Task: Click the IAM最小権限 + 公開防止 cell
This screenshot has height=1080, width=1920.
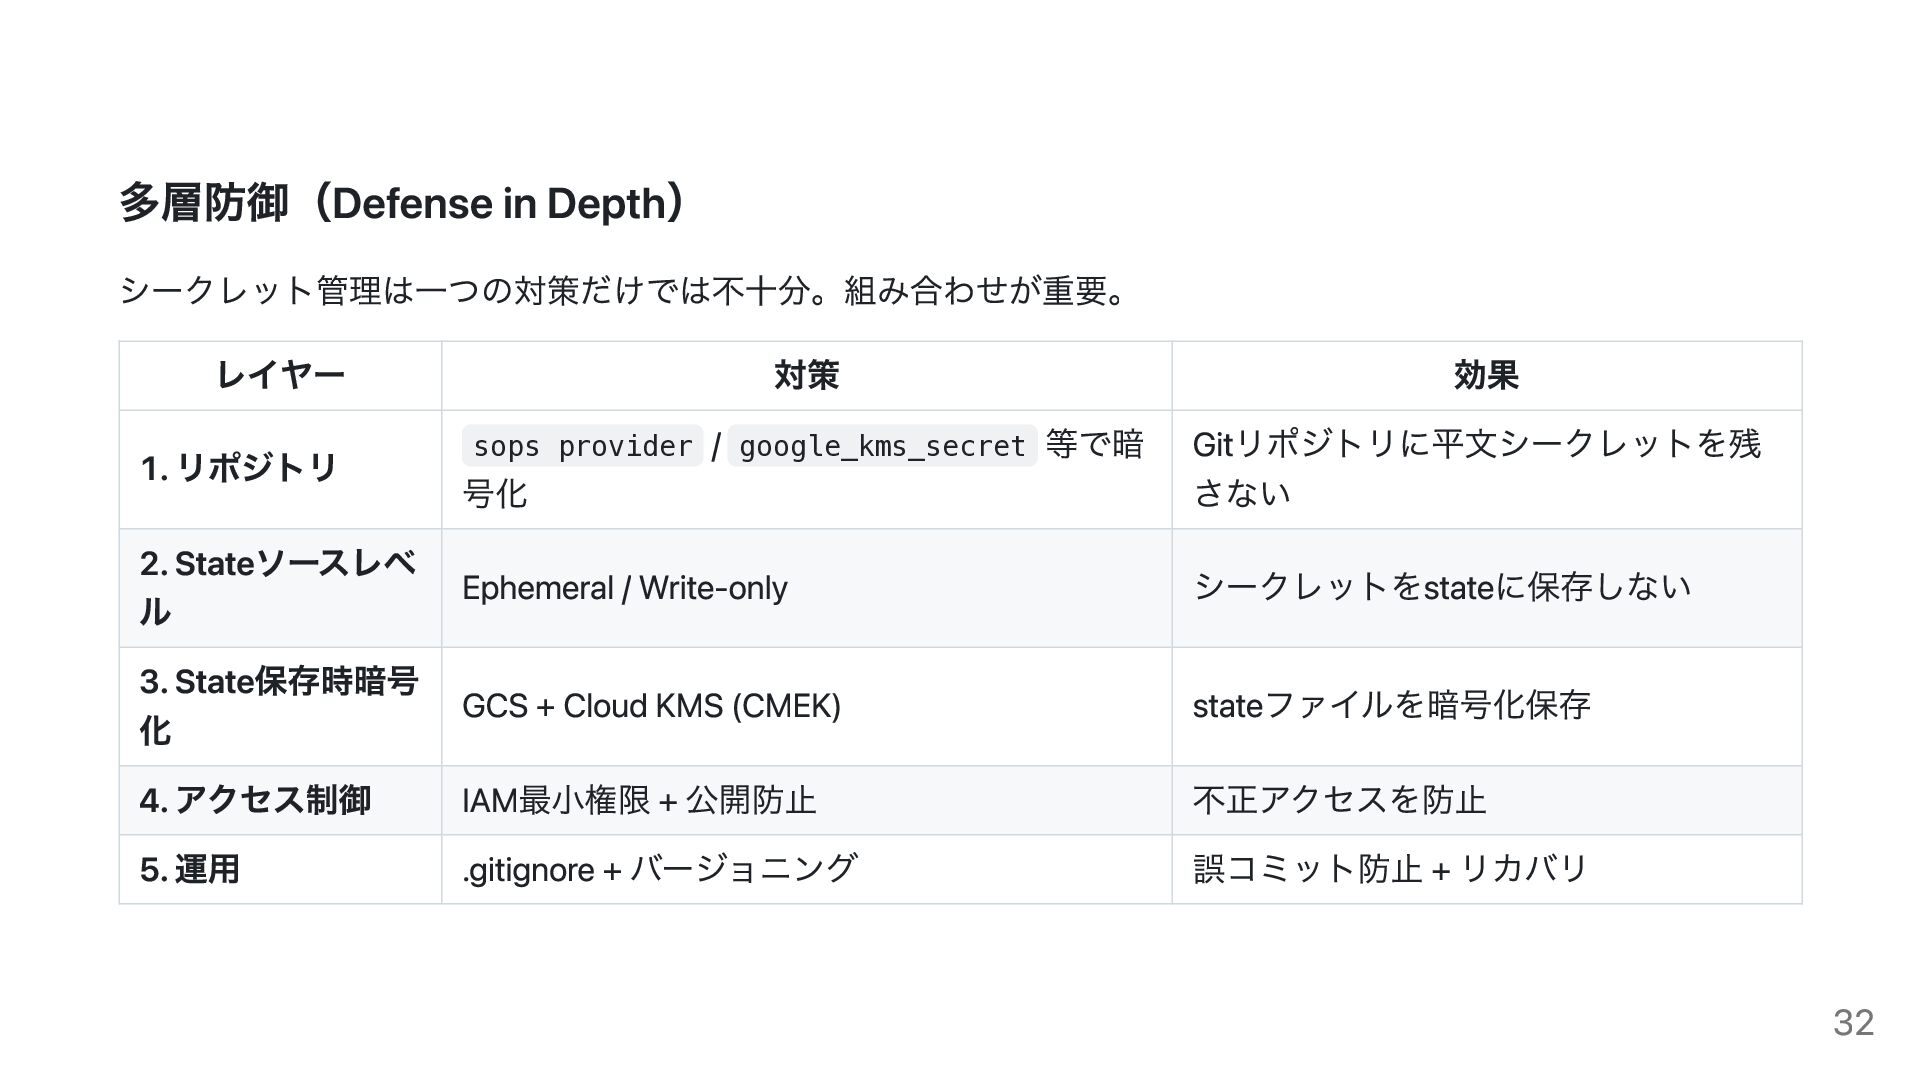Action: [x=639, y=800]
